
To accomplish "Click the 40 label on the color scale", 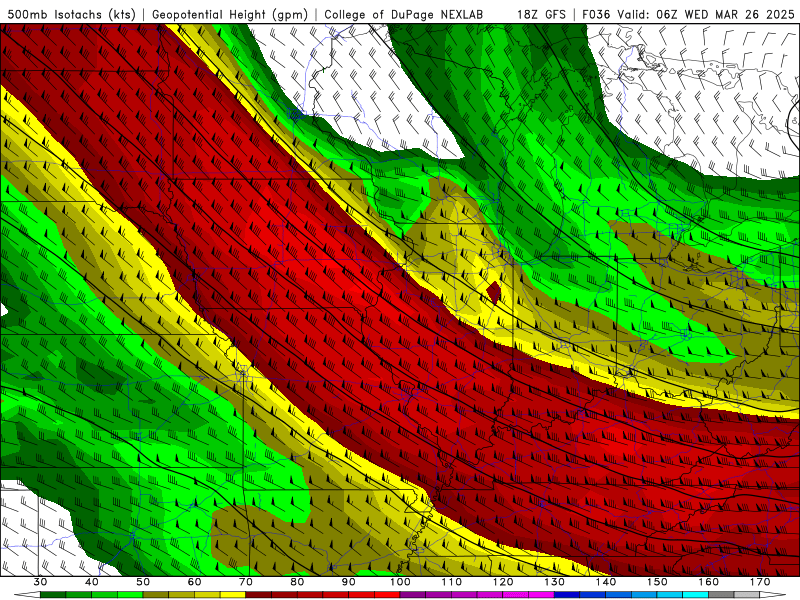I will pos(92,582).
